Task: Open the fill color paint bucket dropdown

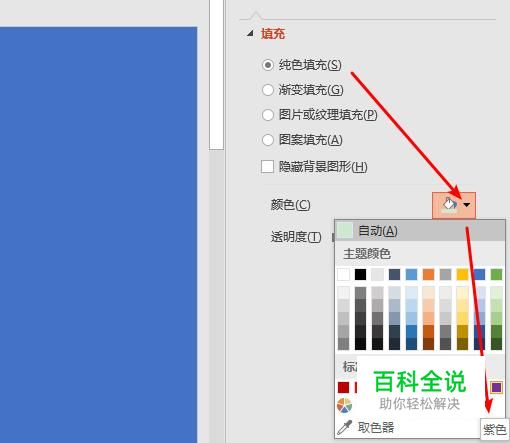Action: coord(454,205)
